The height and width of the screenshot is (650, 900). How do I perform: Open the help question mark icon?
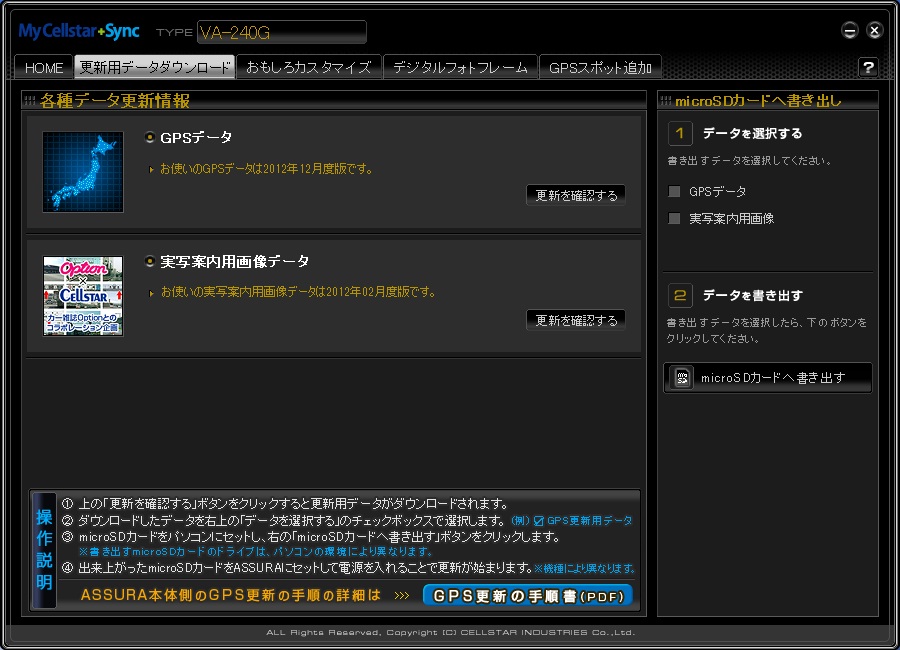tap(868, 67)
